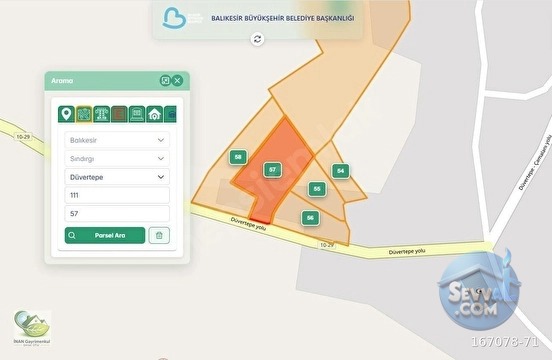Select the parcel grid search tab
Image resolution: width=552 pixels, height=360 pixels.
point(84,114)
